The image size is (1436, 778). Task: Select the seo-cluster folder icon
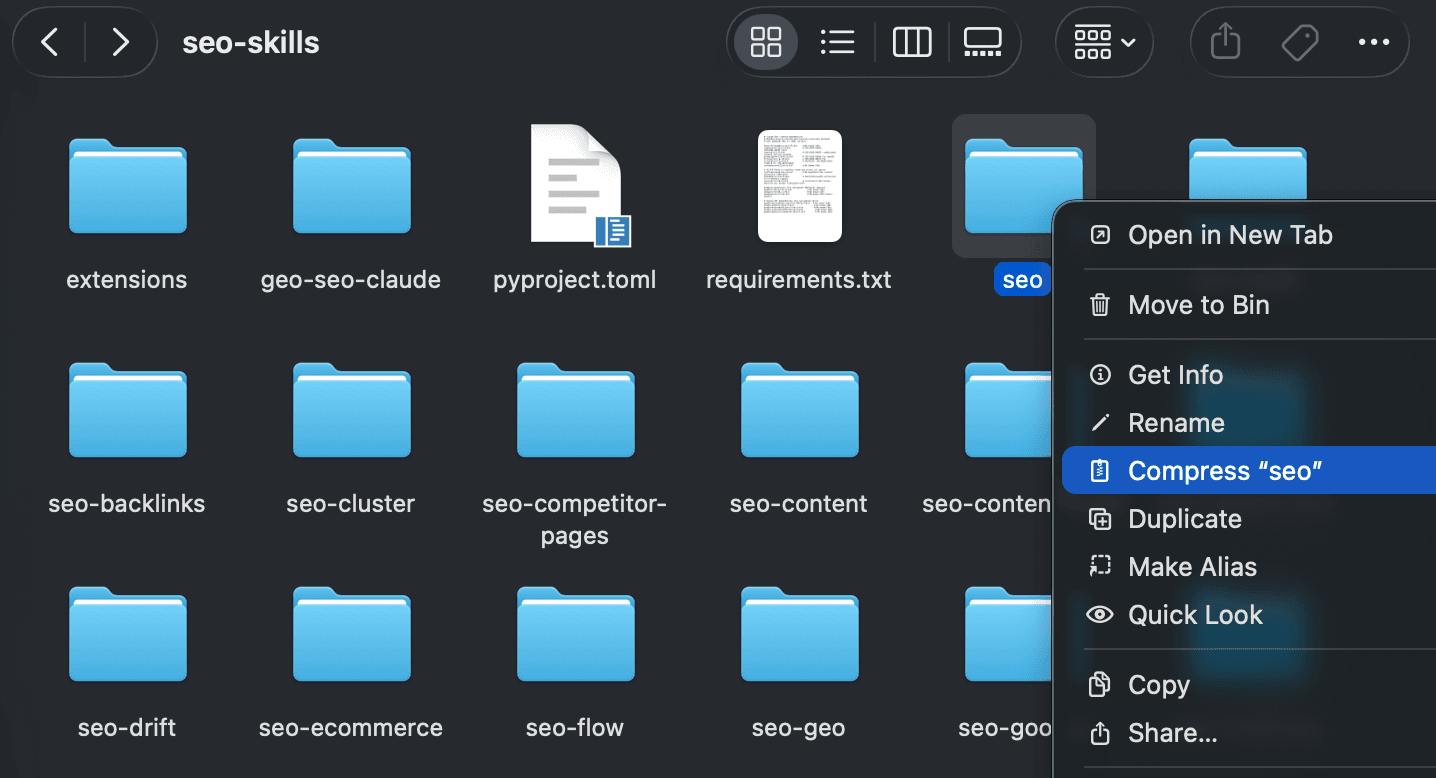click(351, 410)
